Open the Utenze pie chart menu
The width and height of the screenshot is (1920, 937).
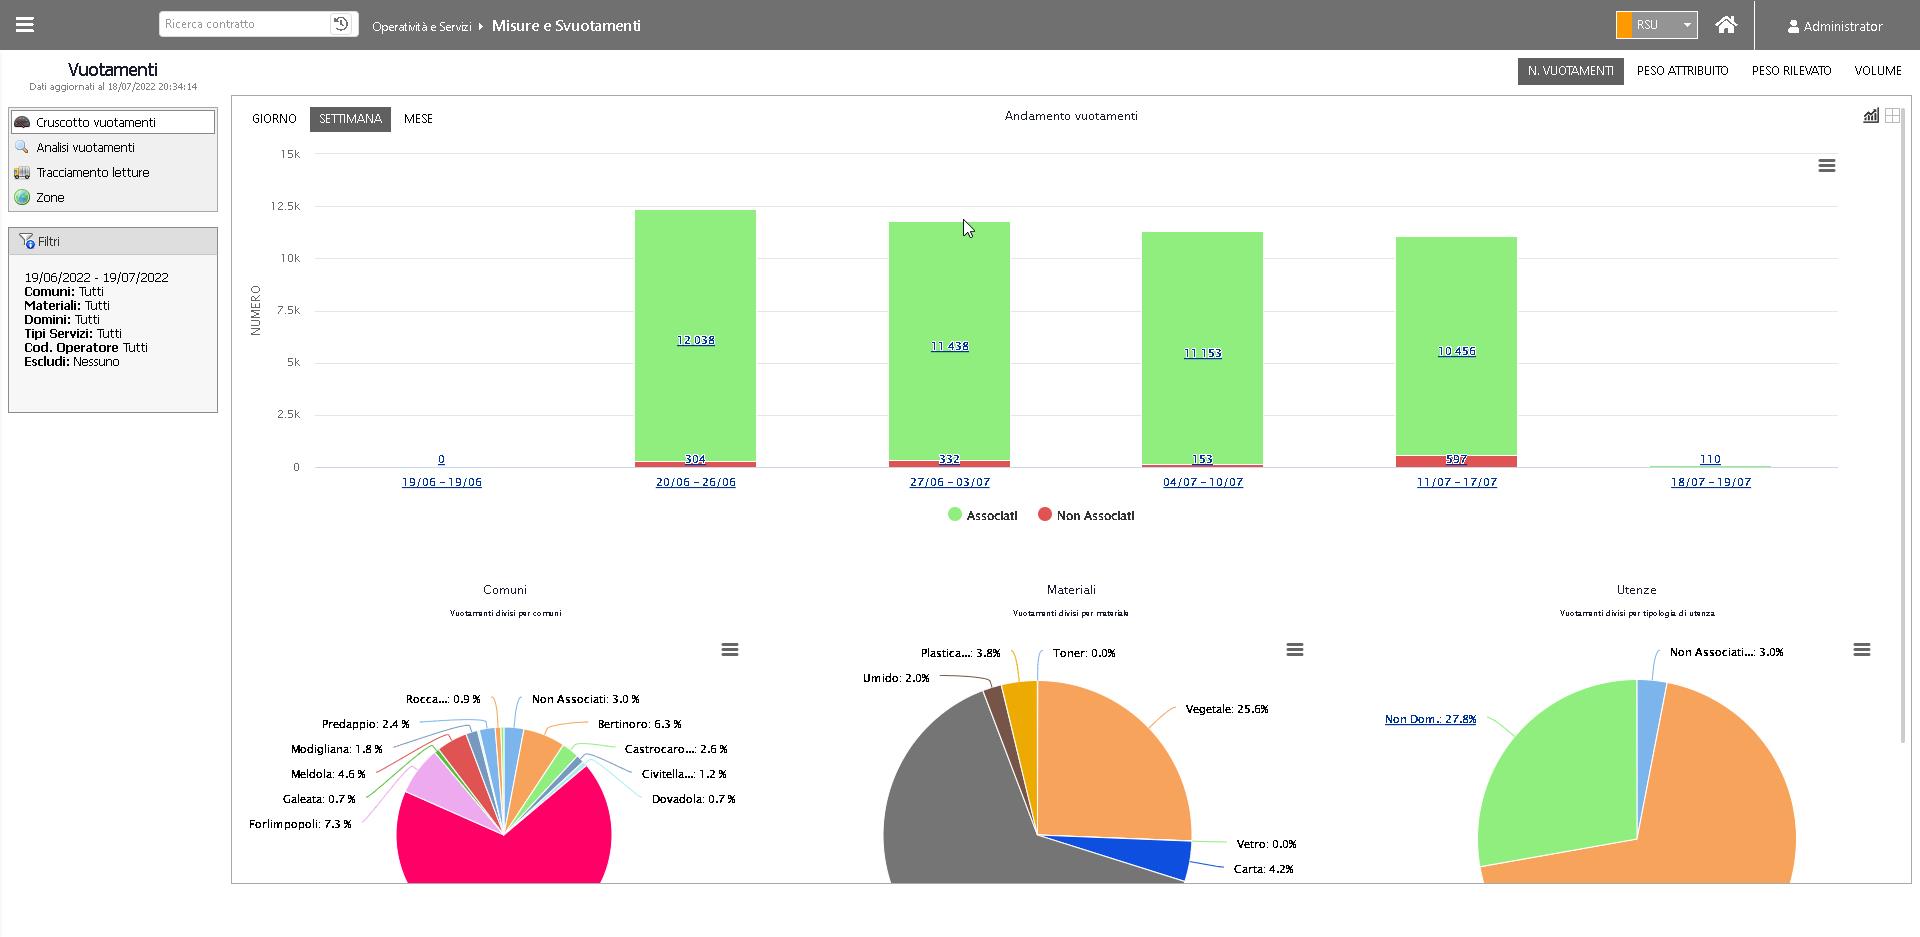(1862, 650)
